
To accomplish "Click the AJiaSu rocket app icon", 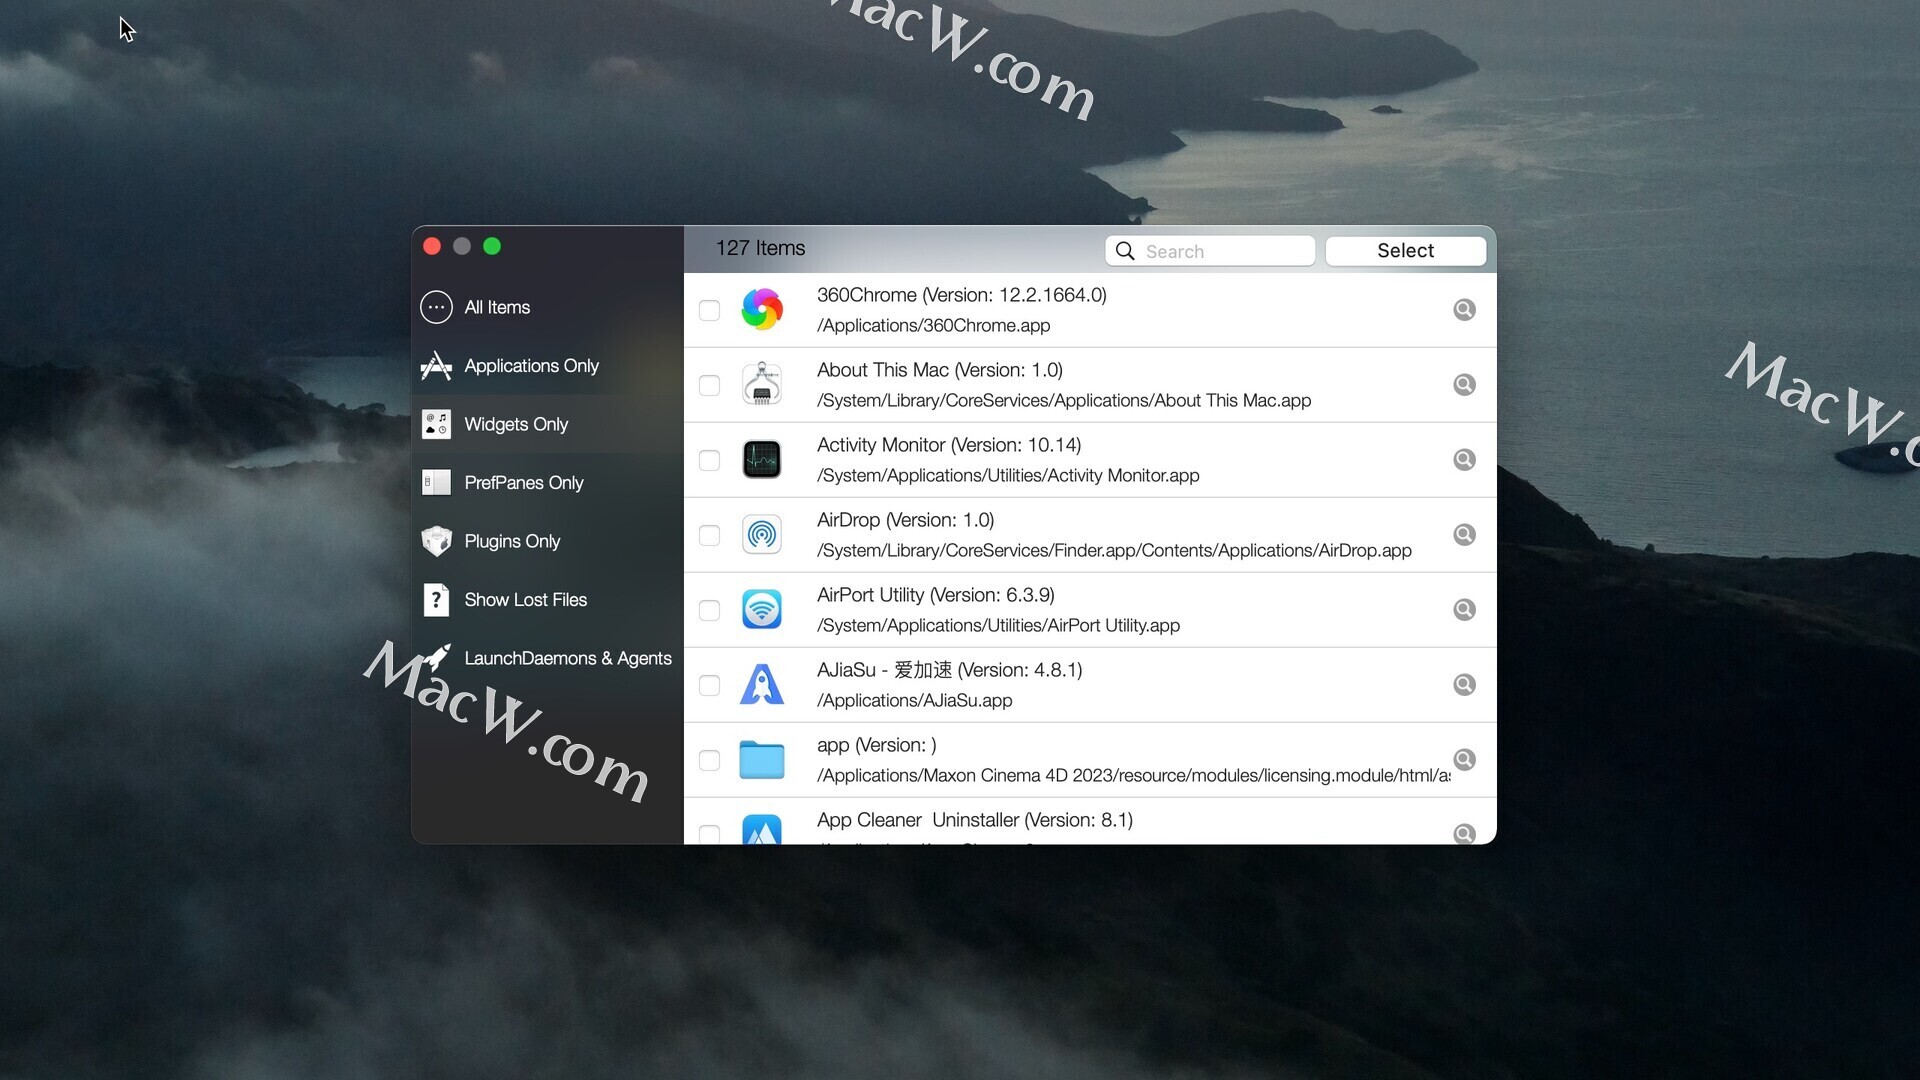I will point(762,684).
